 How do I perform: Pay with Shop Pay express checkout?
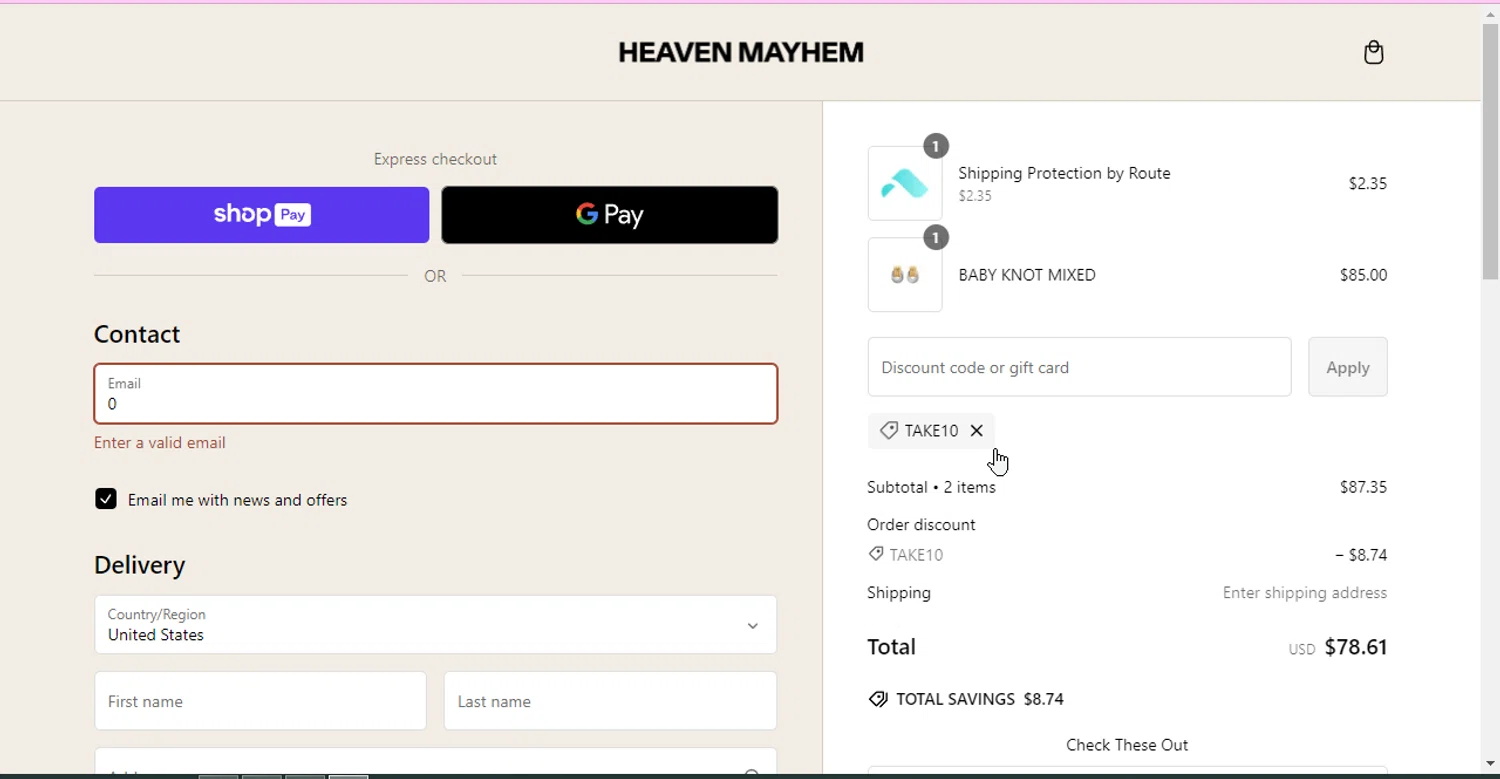tap(261, 215)
